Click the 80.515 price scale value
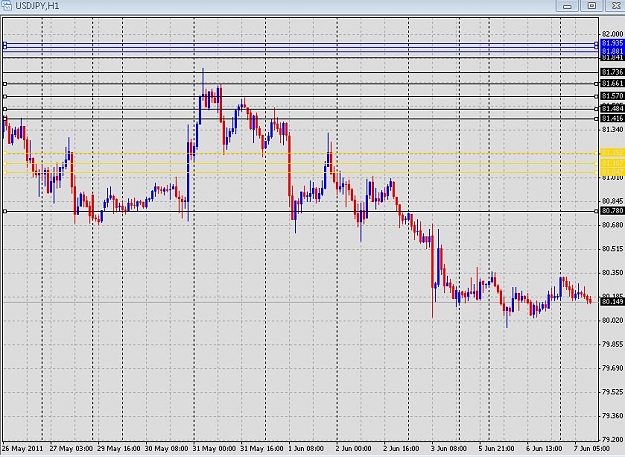This screenshot has width=625, height=457. pyautogui.click(x=612, y=249)
